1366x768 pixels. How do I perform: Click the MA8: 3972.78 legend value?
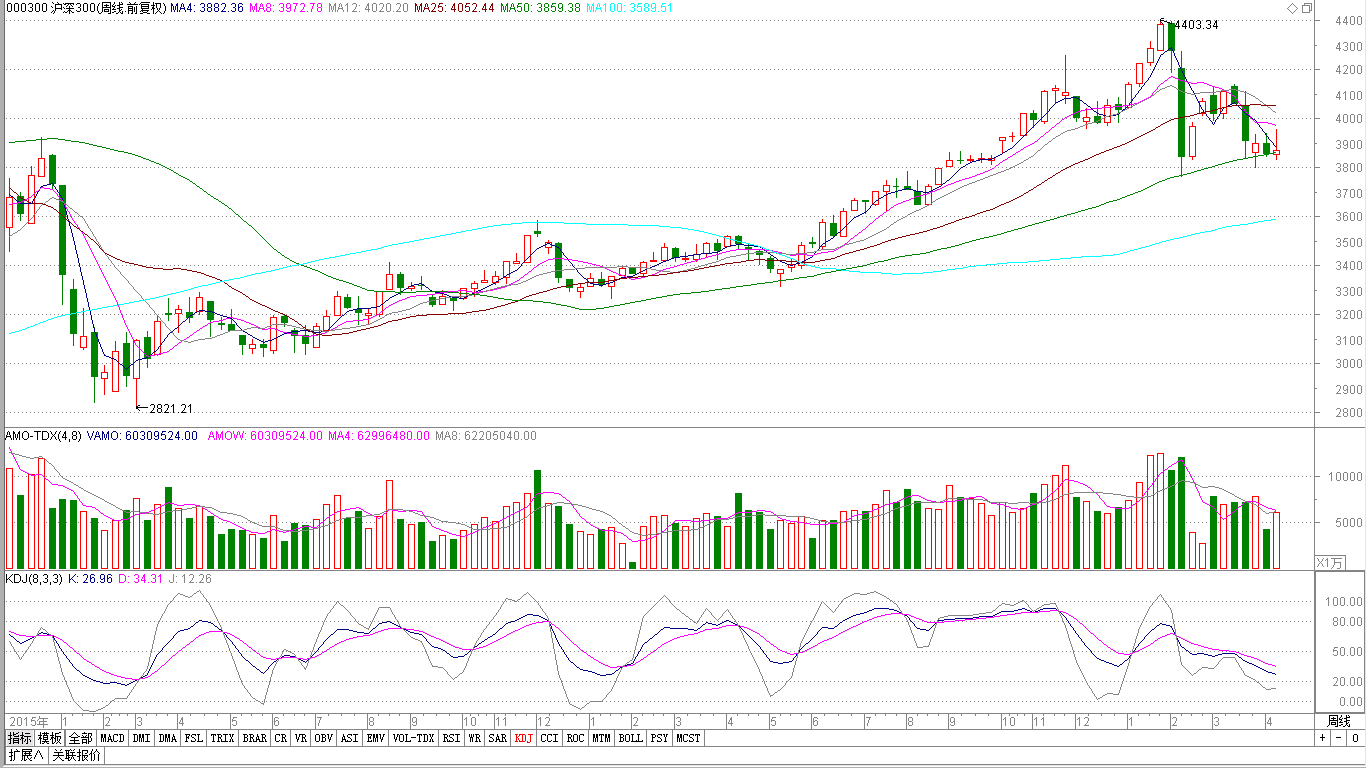click(286, 8)
